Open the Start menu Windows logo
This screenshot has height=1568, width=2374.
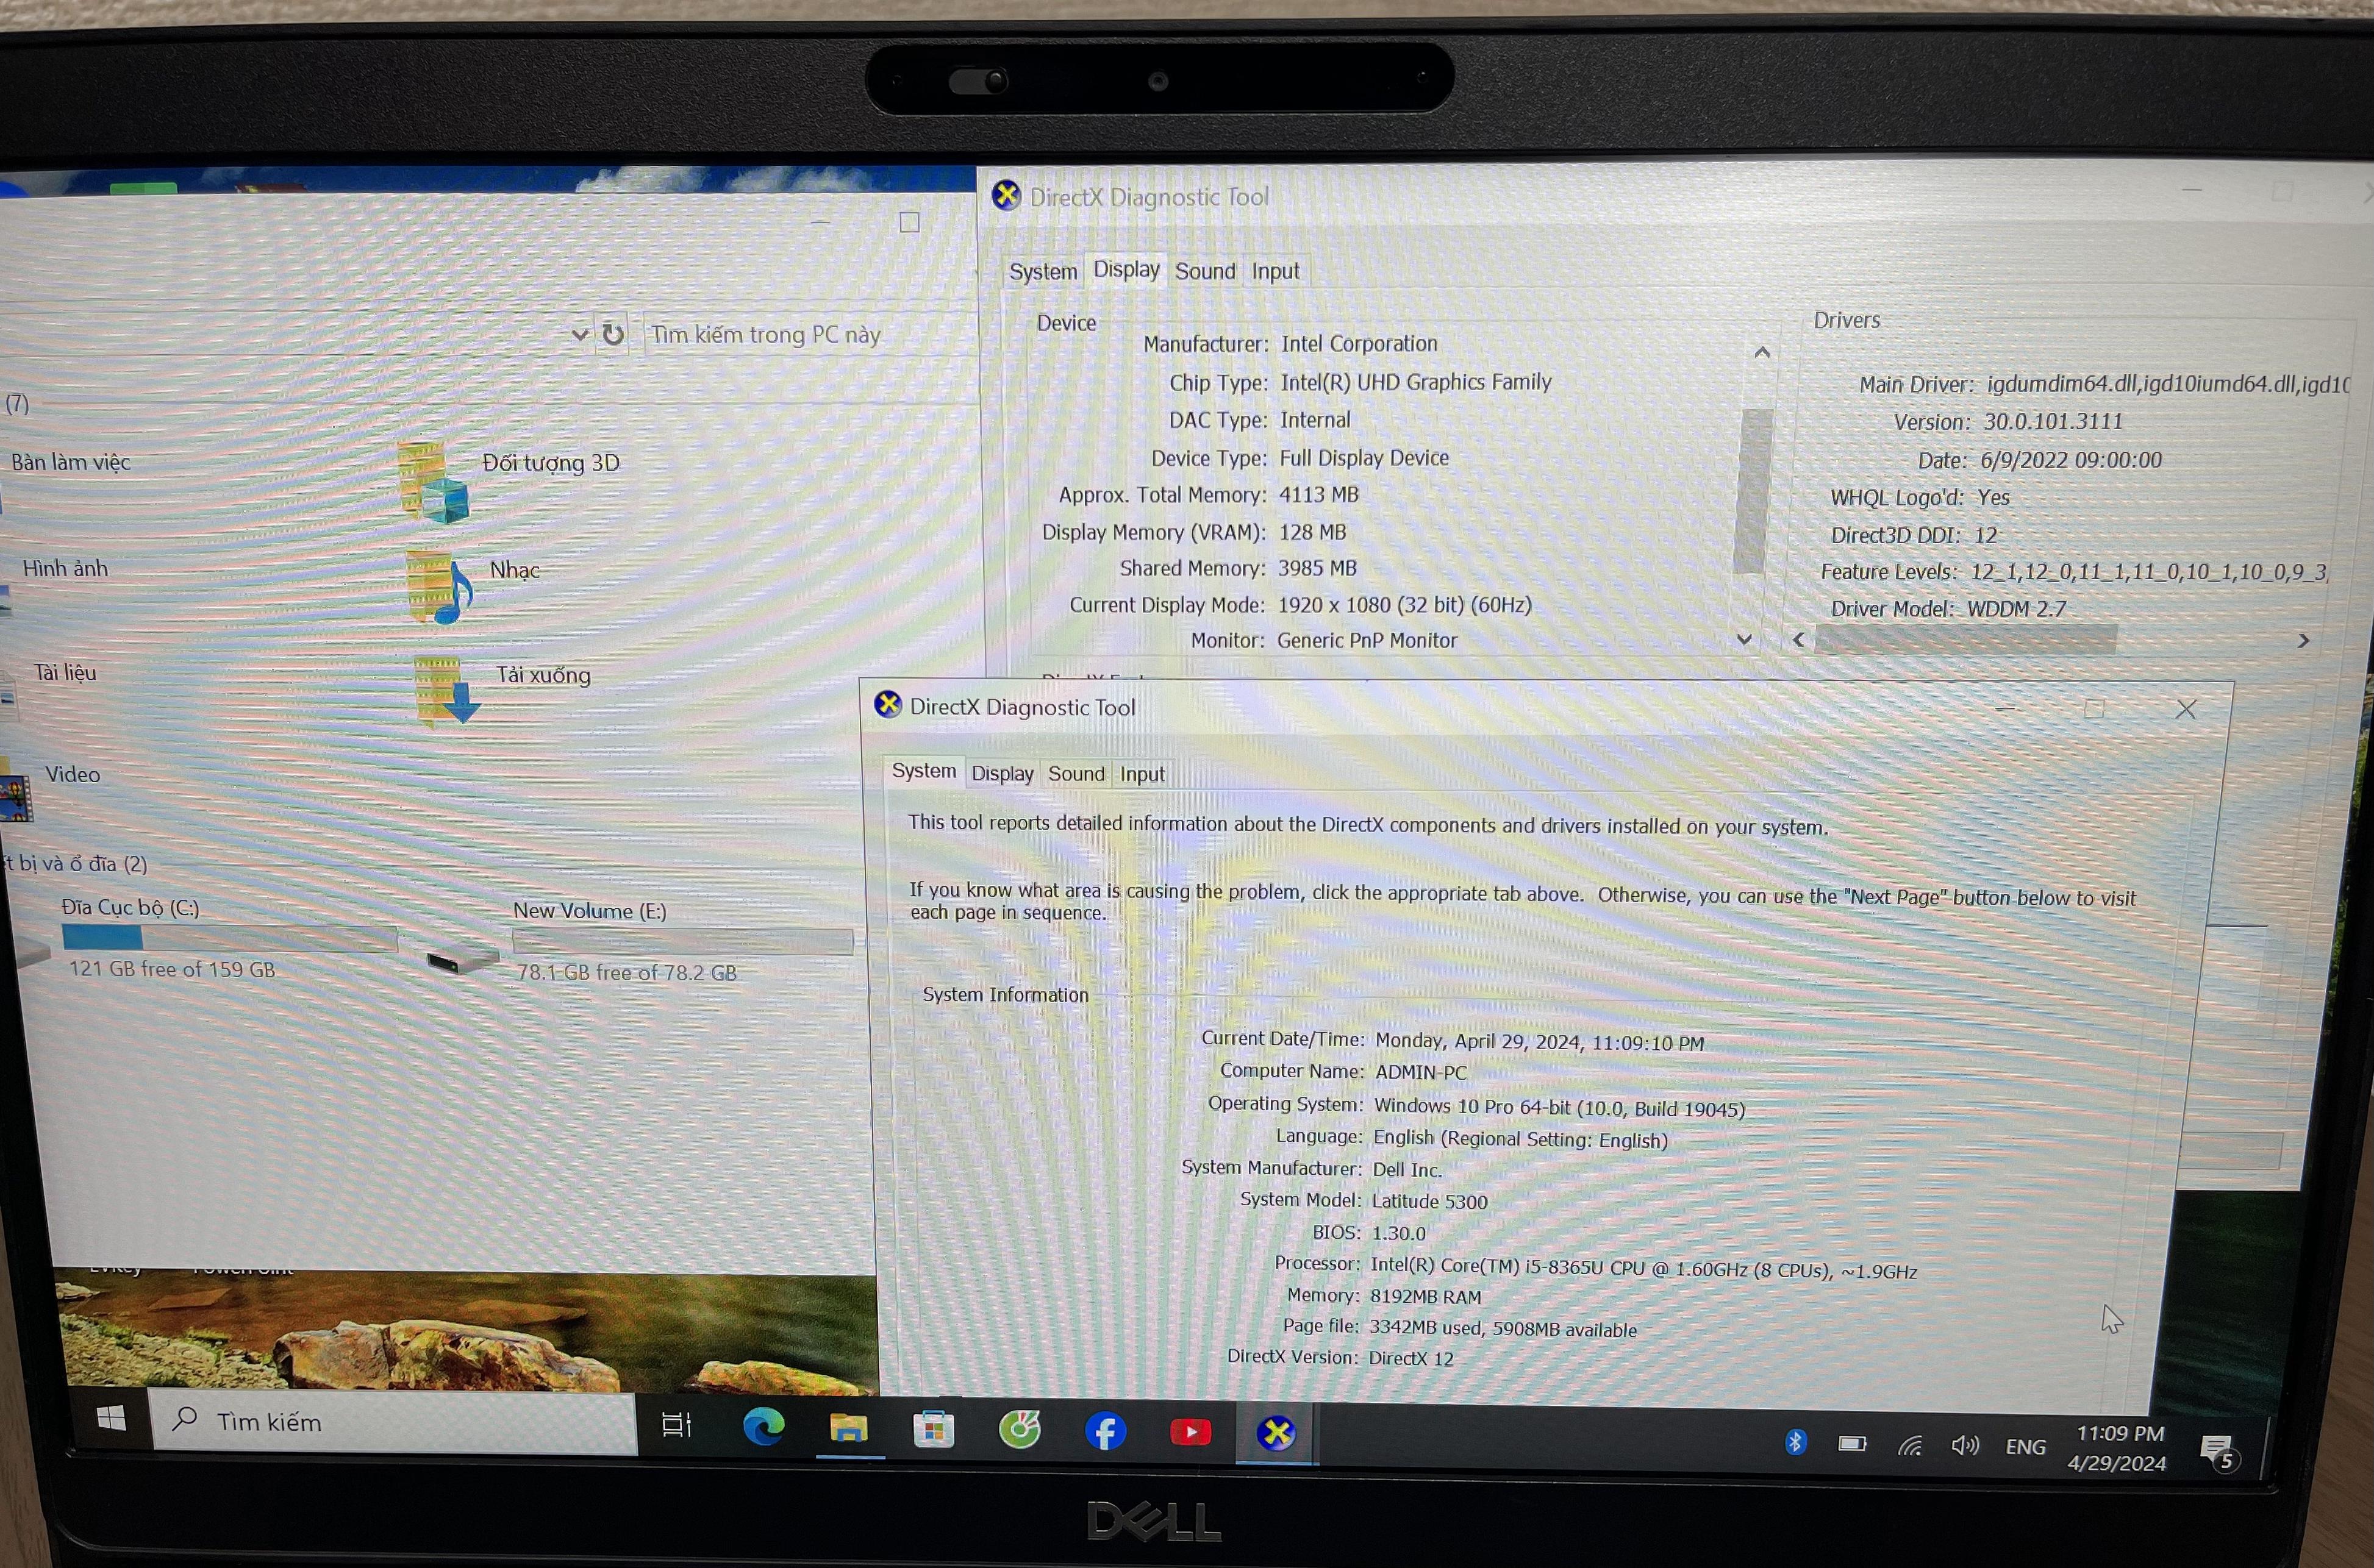coord(111,1418)
